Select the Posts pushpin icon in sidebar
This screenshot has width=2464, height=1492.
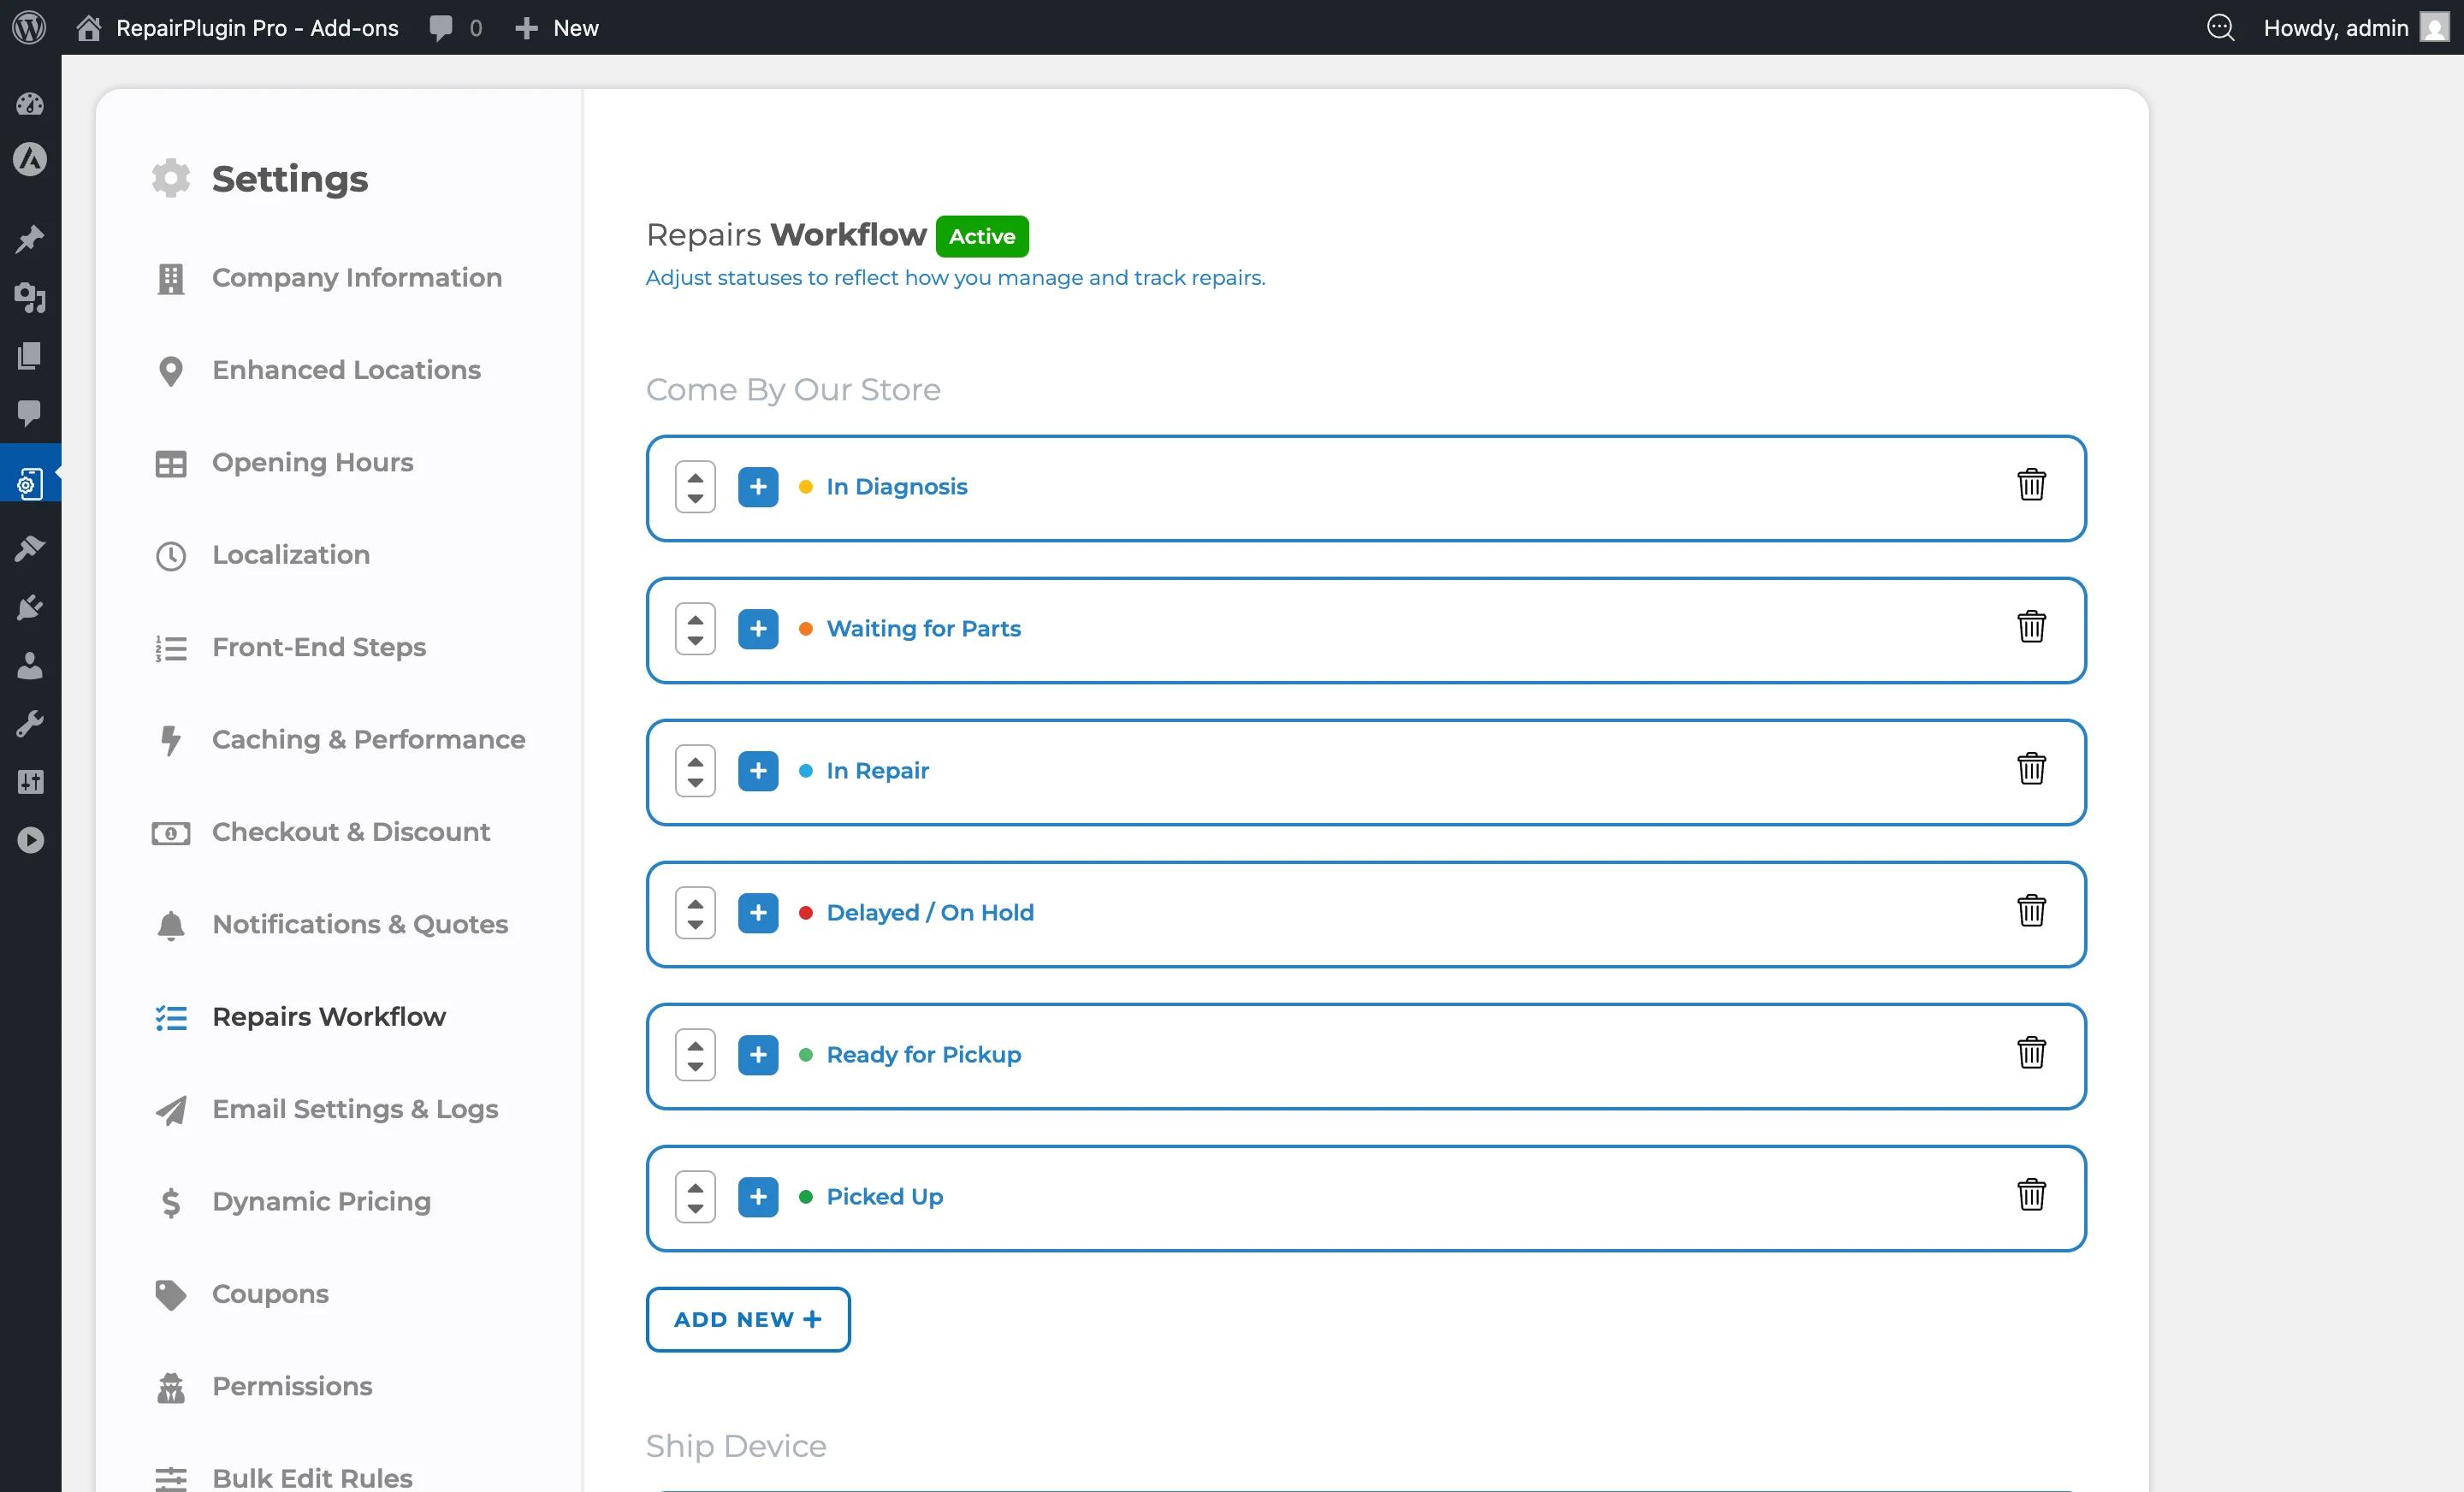pos(29,239)
